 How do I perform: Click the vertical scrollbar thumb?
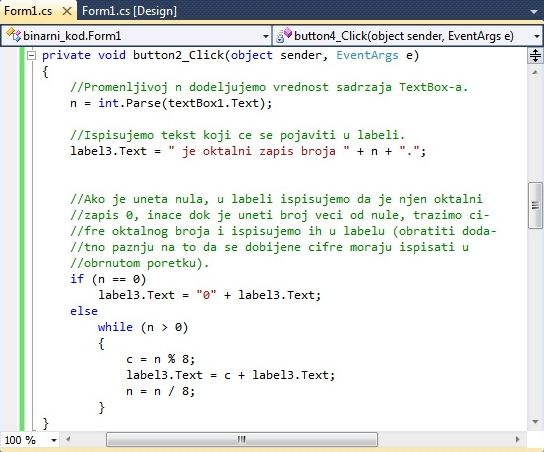point(535,205)
